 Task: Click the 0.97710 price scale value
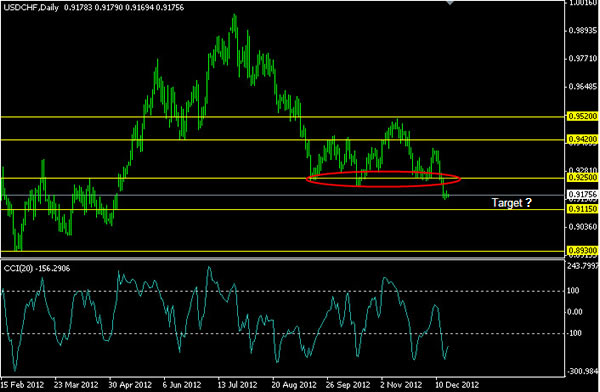583,59
